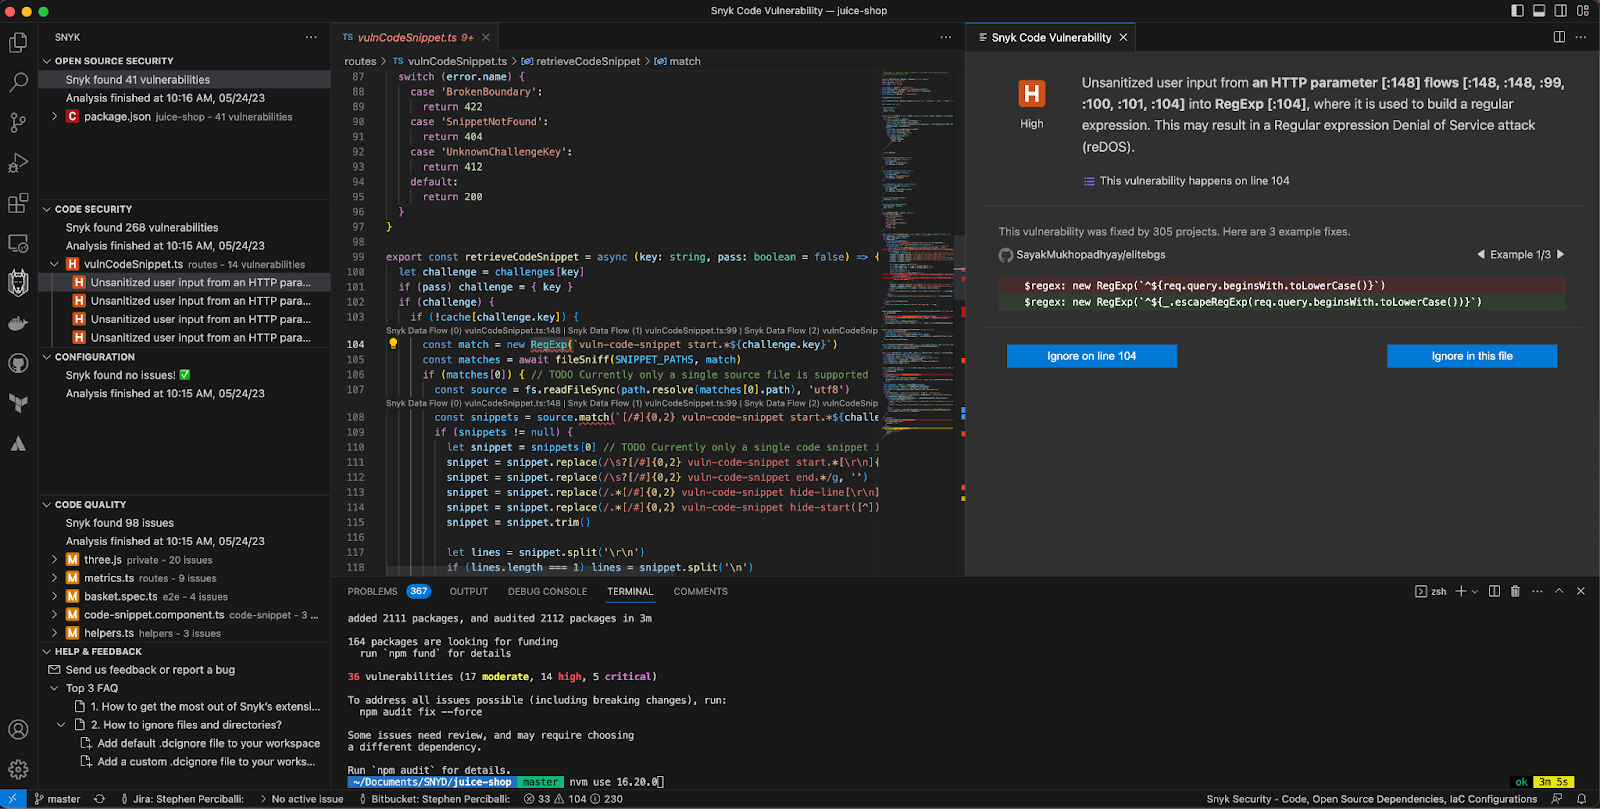Toggle the bottom panel layout button
This screenshot has width=1600, height=809.
pos(1539,11)
